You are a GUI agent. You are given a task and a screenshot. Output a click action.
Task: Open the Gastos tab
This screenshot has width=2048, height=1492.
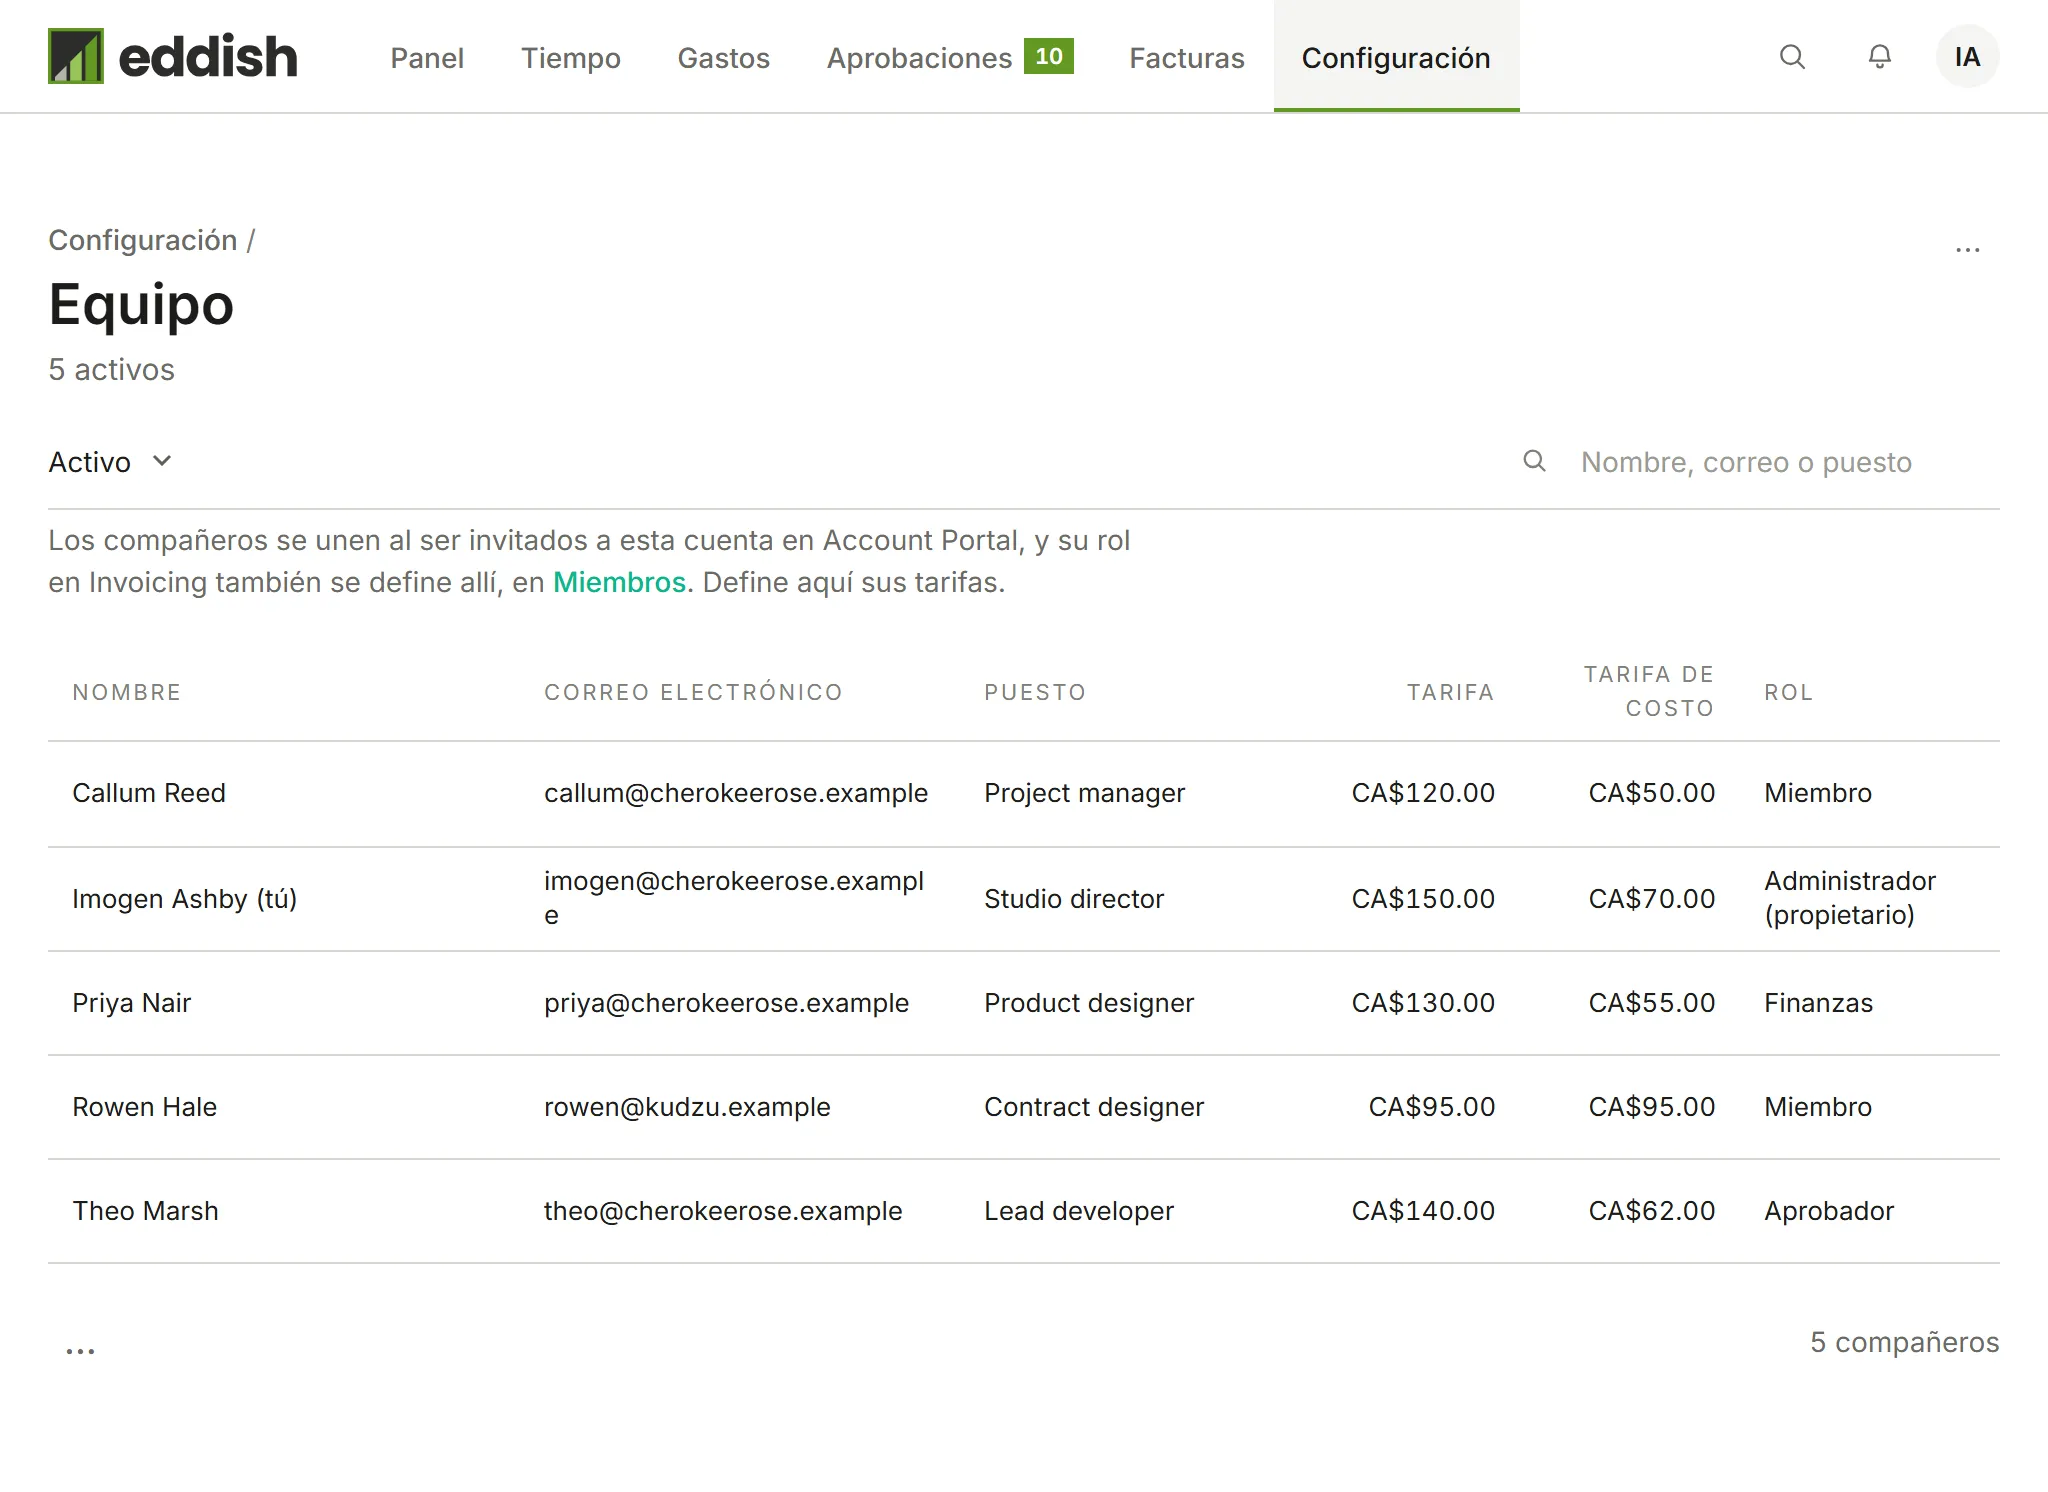724,58
